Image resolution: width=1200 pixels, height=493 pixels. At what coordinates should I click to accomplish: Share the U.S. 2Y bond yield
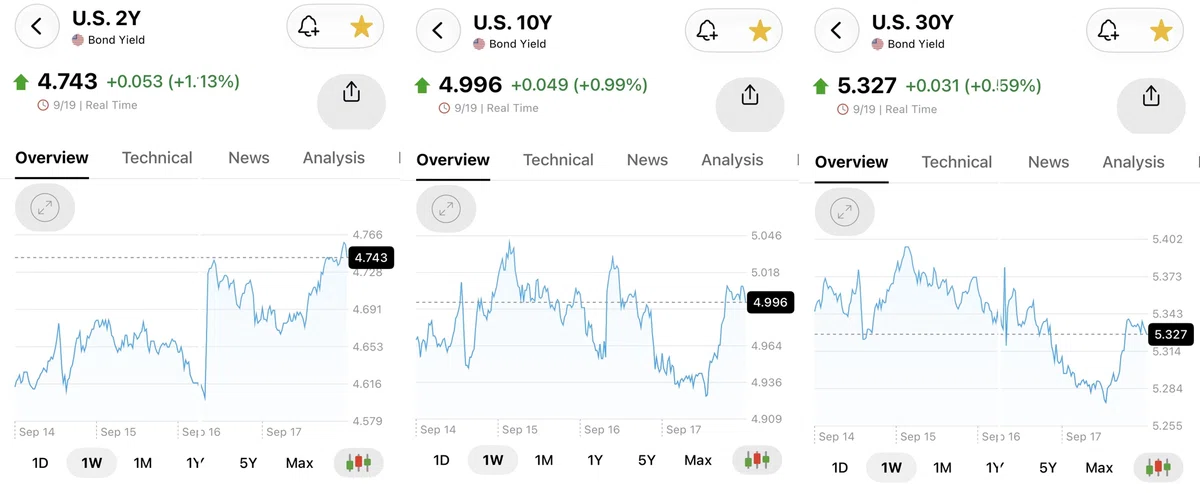tap(351, 93)
